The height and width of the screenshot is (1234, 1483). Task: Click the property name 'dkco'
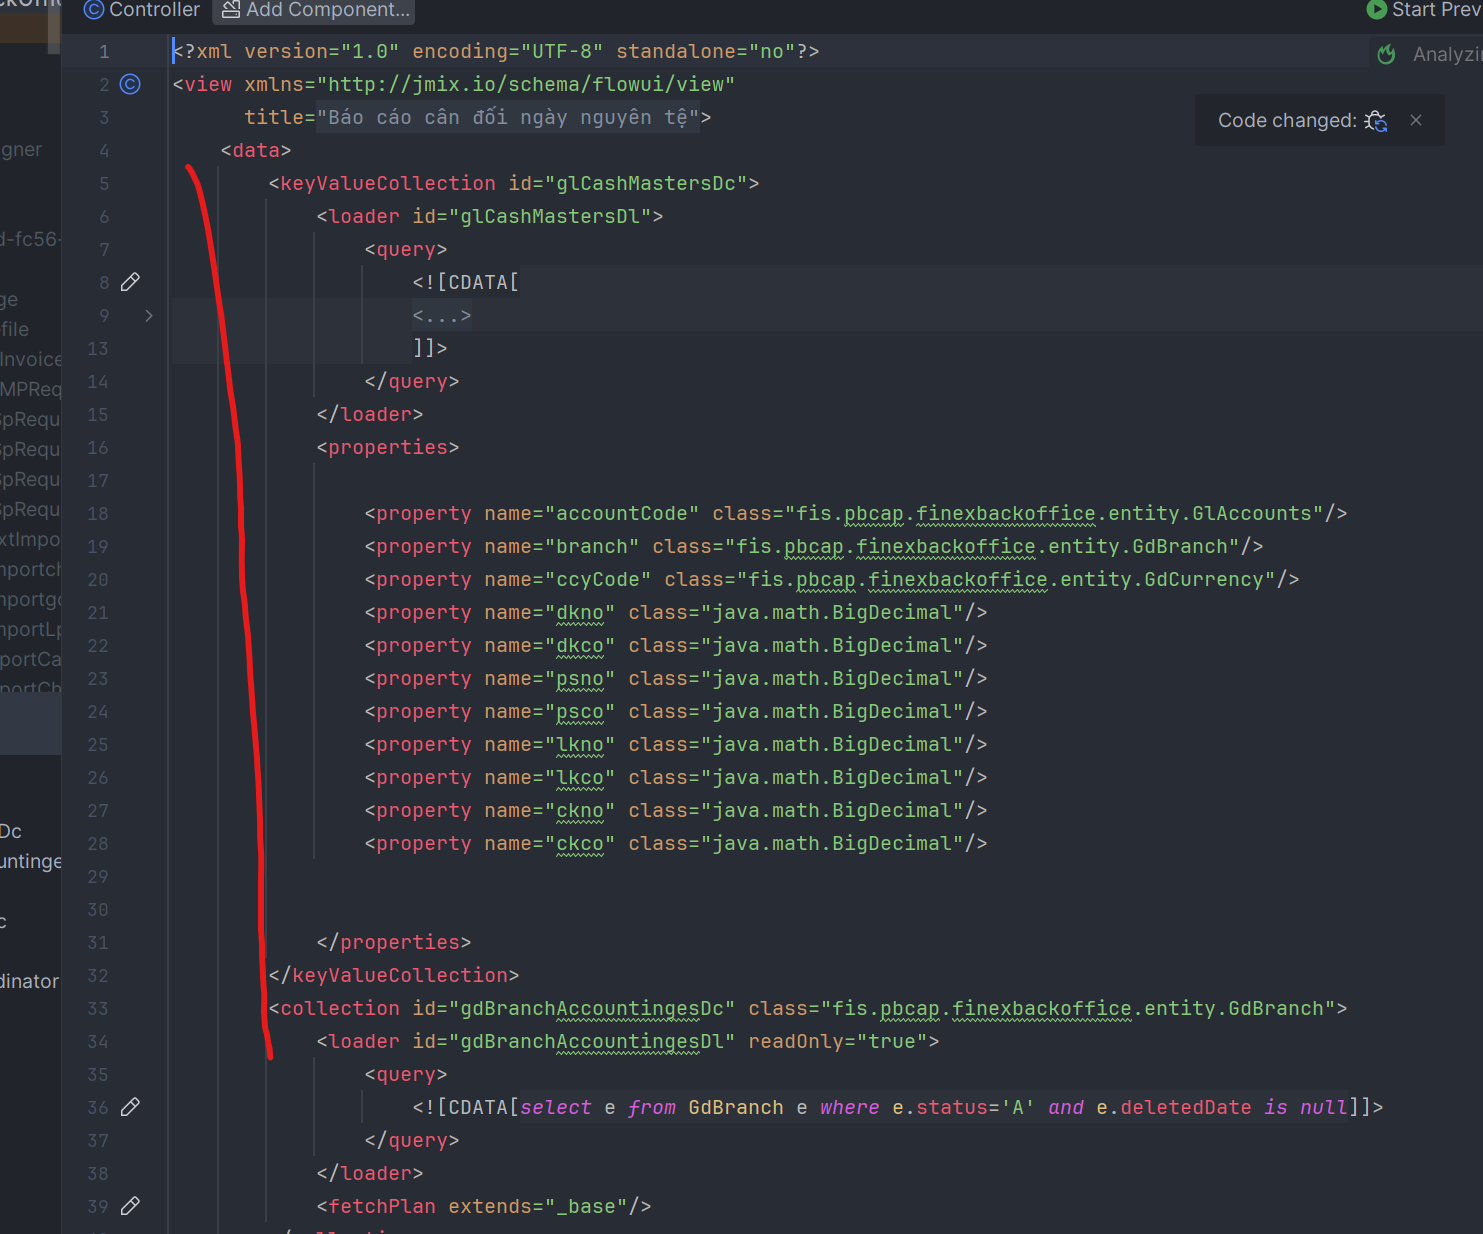(x=580, y=645)
